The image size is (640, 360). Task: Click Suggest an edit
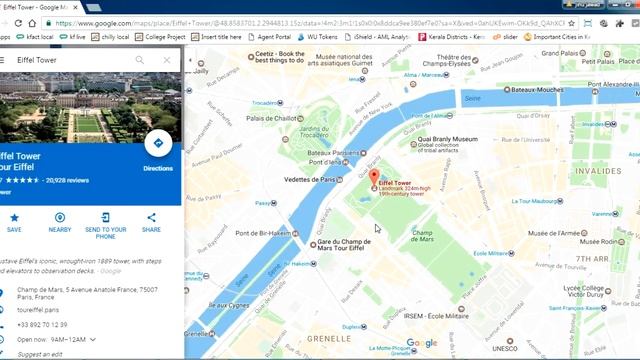(x=40, y=354)
